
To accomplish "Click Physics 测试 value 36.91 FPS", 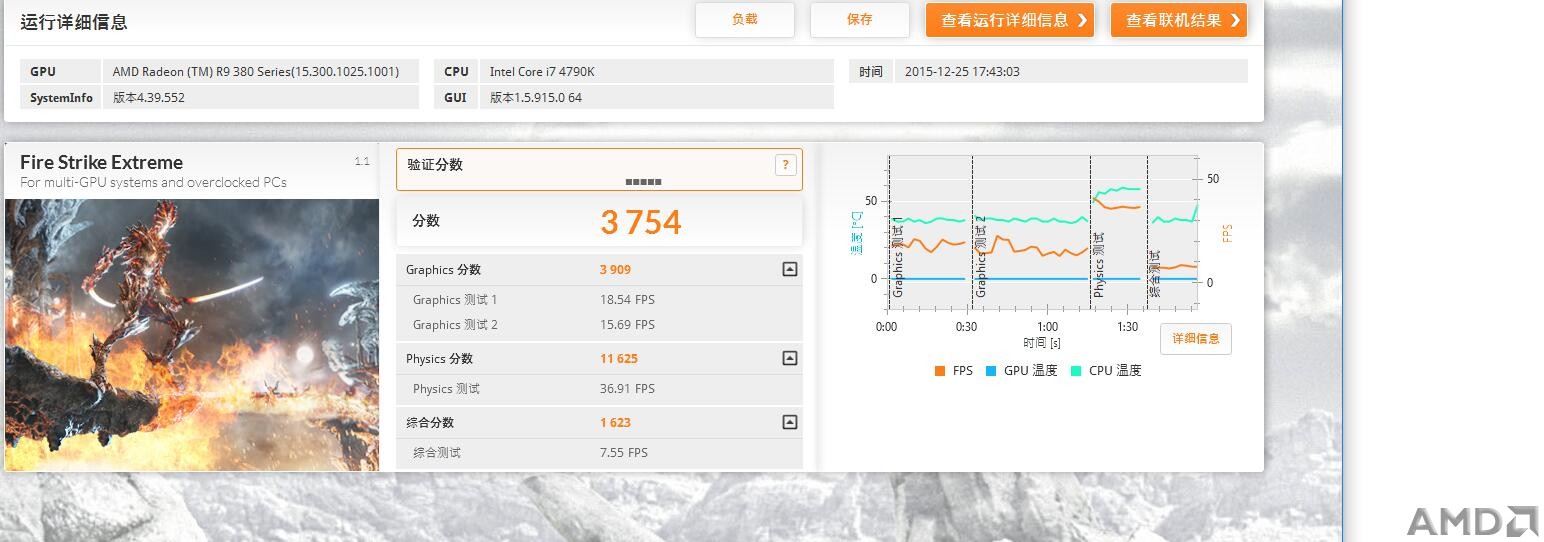I will [627, 389].
